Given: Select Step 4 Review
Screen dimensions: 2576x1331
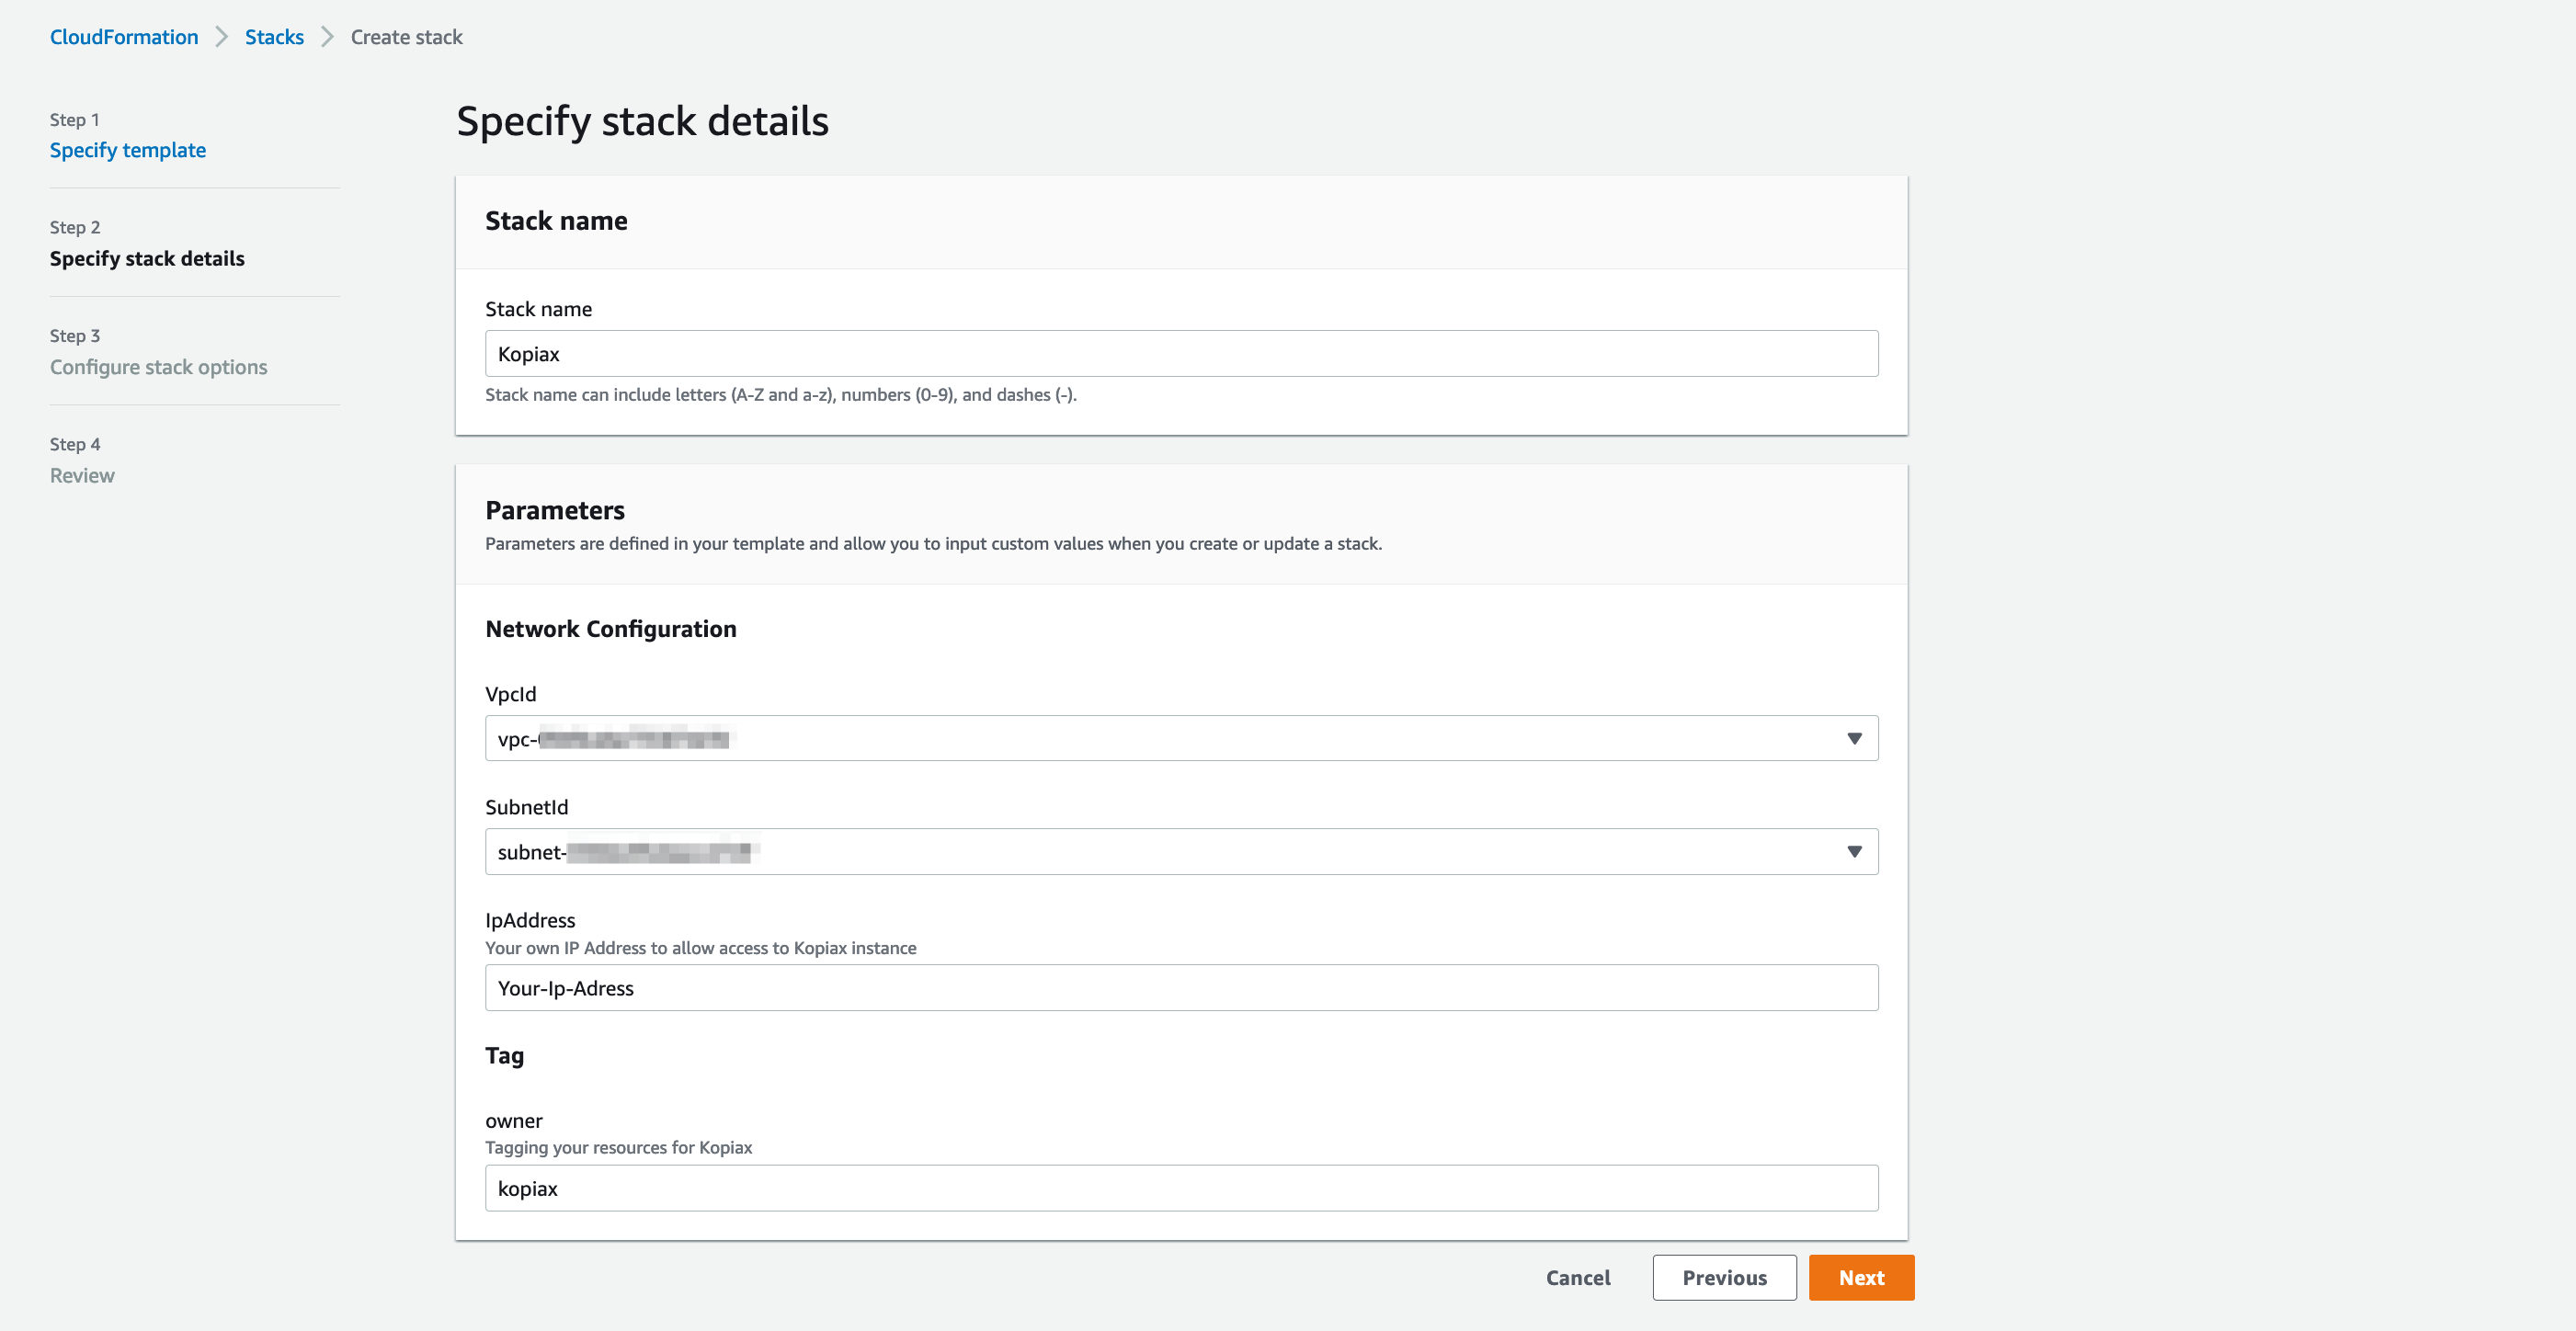Looking at the screenshot, I should click(x=82, y=475).
